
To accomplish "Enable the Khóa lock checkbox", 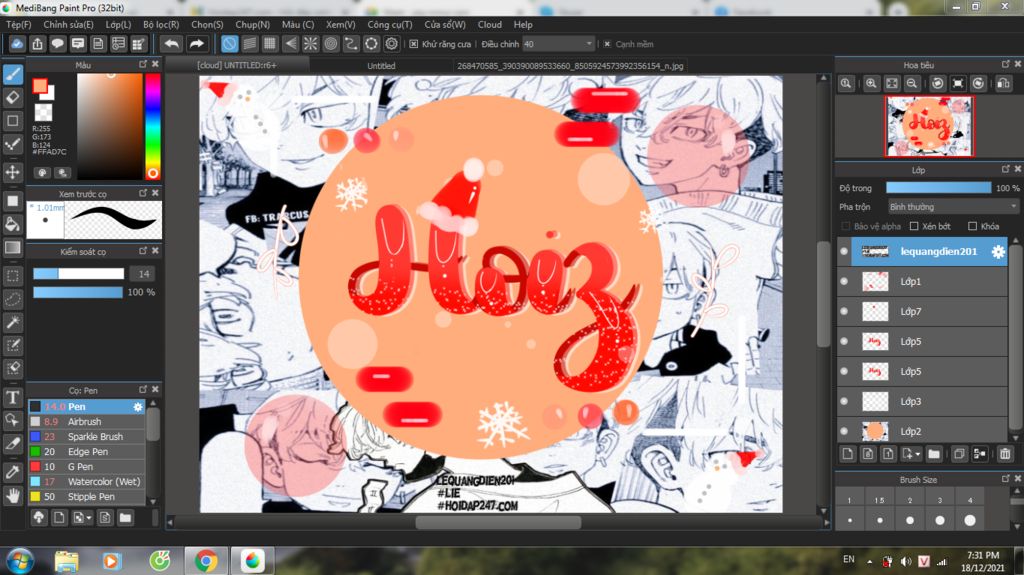I will click(x=972, y=226).
